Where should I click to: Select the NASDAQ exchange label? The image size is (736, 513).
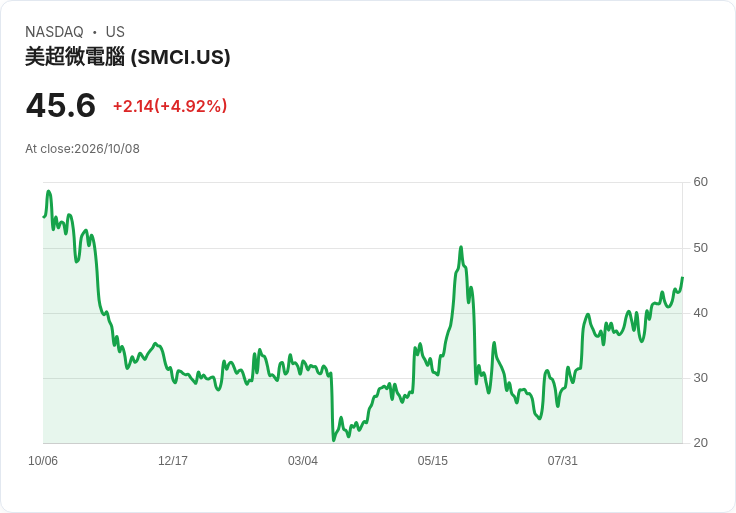54,32
